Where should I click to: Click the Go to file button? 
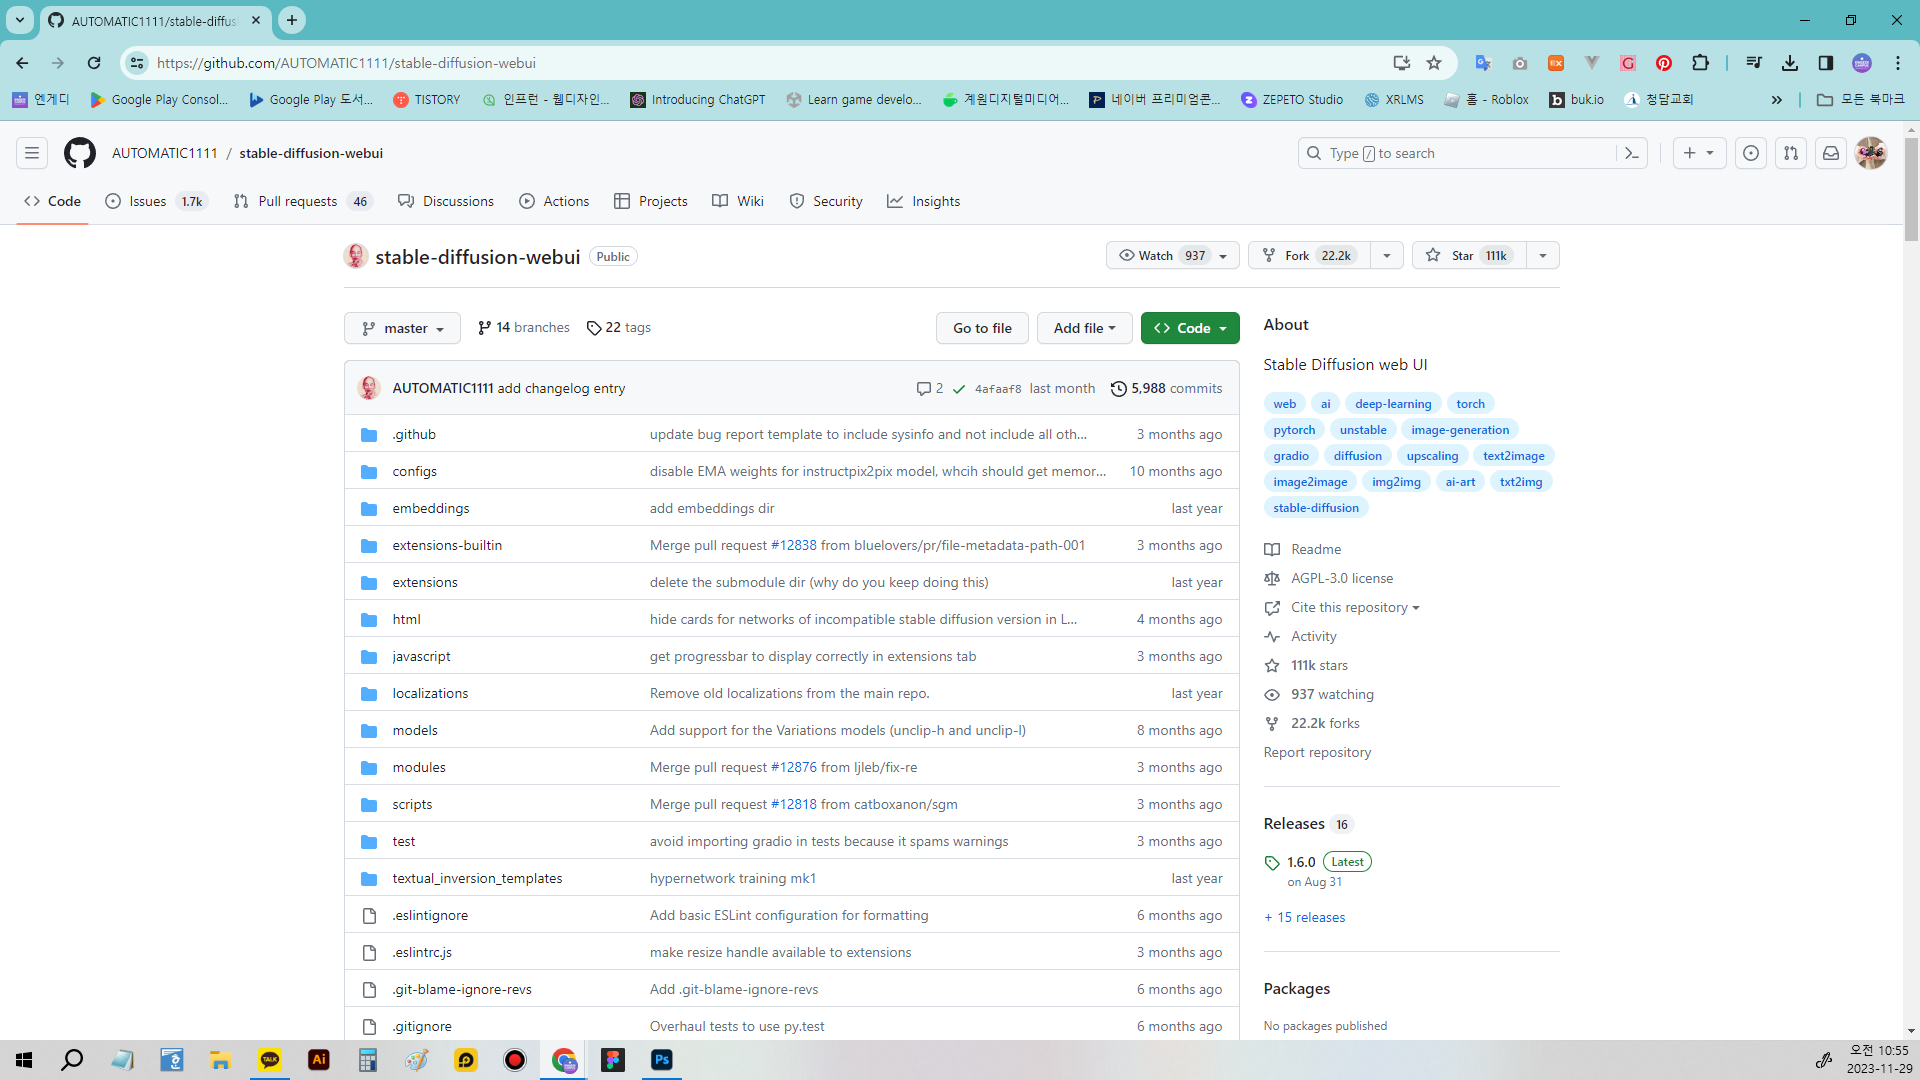pyautogui.click(x=981, y=328)
